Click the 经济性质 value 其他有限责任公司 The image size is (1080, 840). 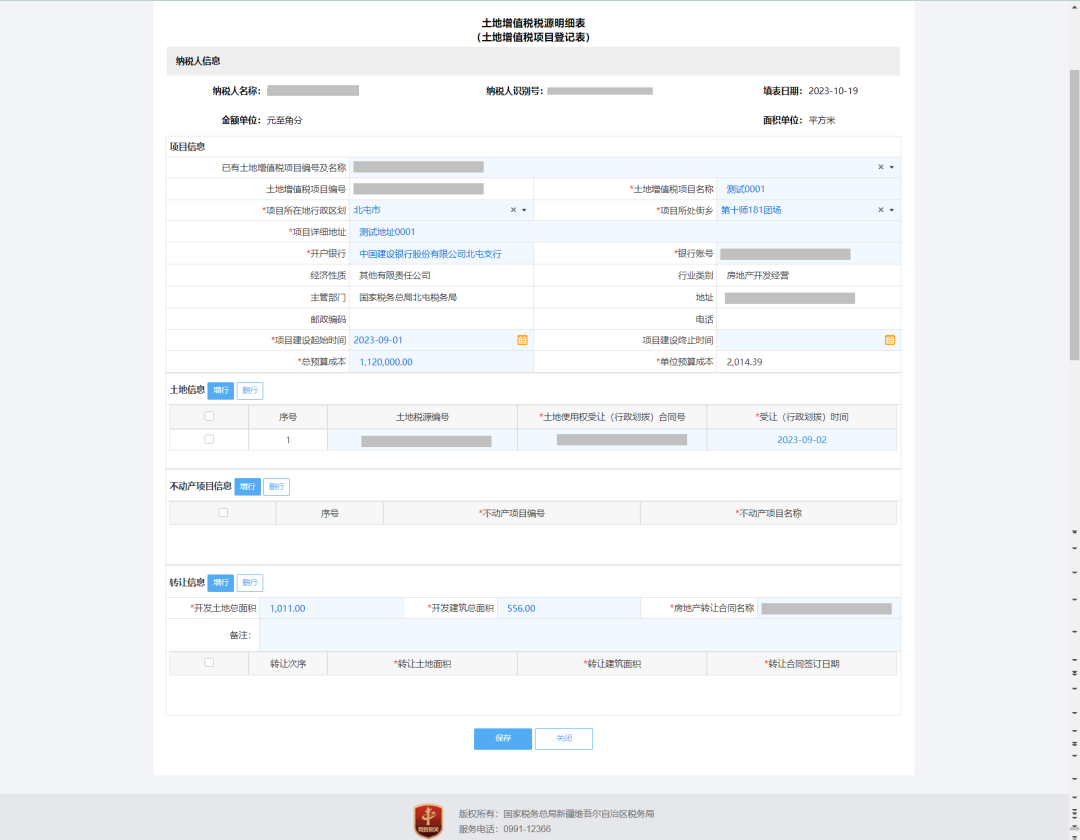[x=395, y=275]
